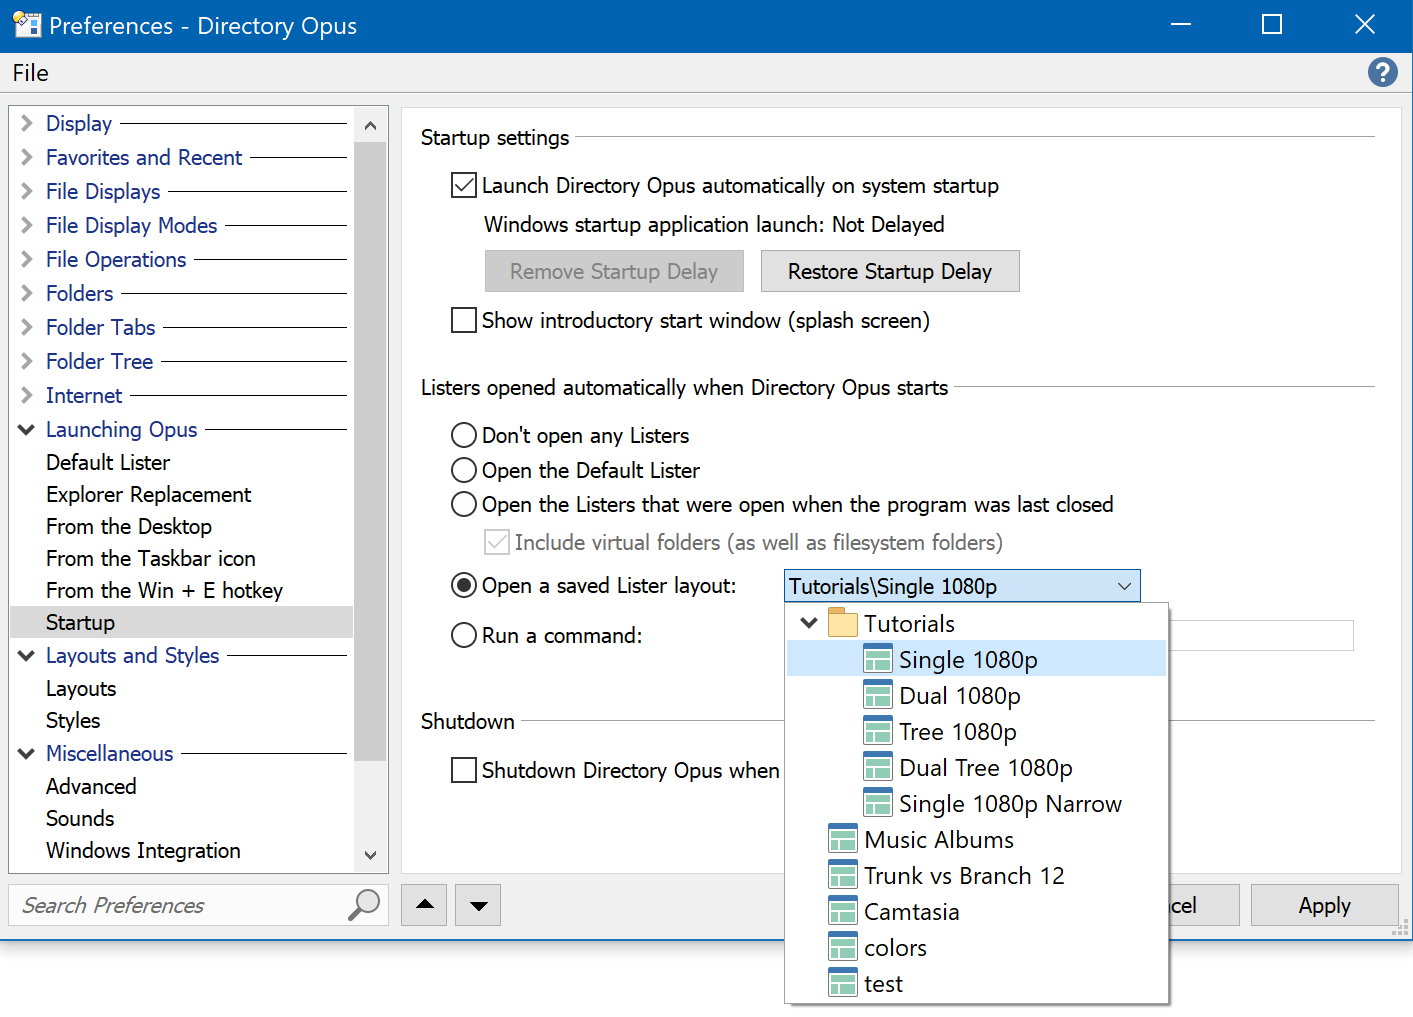
Task: Click the Dual 1080p layout icon
Action: pos(878,695)
